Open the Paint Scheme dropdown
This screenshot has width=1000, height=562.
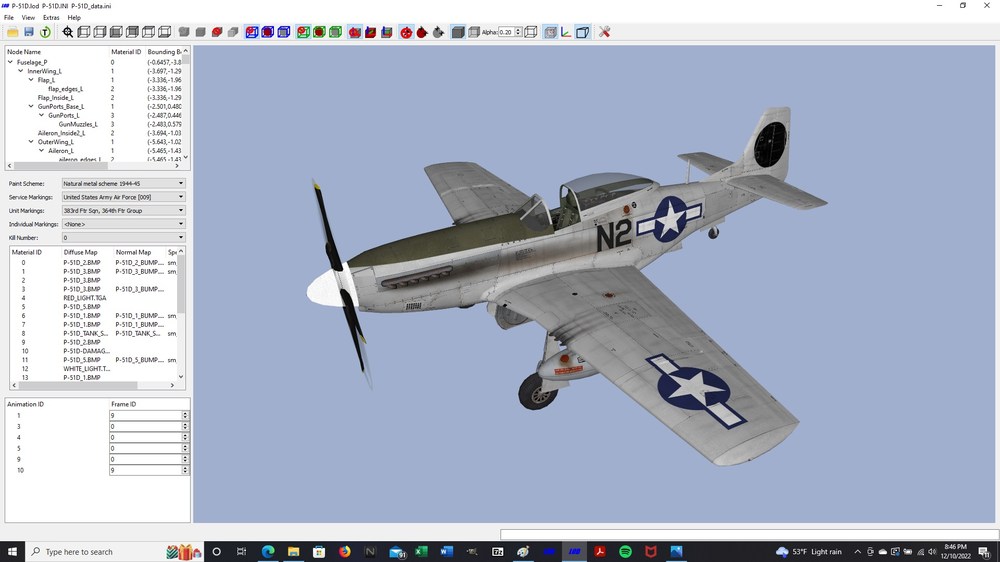point(124,184)
